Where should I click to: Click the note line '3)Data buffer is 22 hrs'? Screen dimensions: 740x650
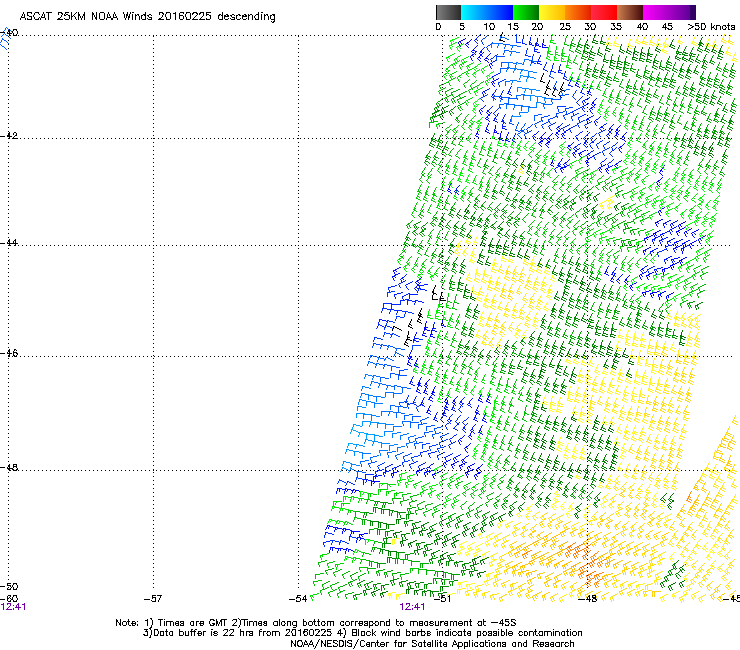tap(362, 633)
